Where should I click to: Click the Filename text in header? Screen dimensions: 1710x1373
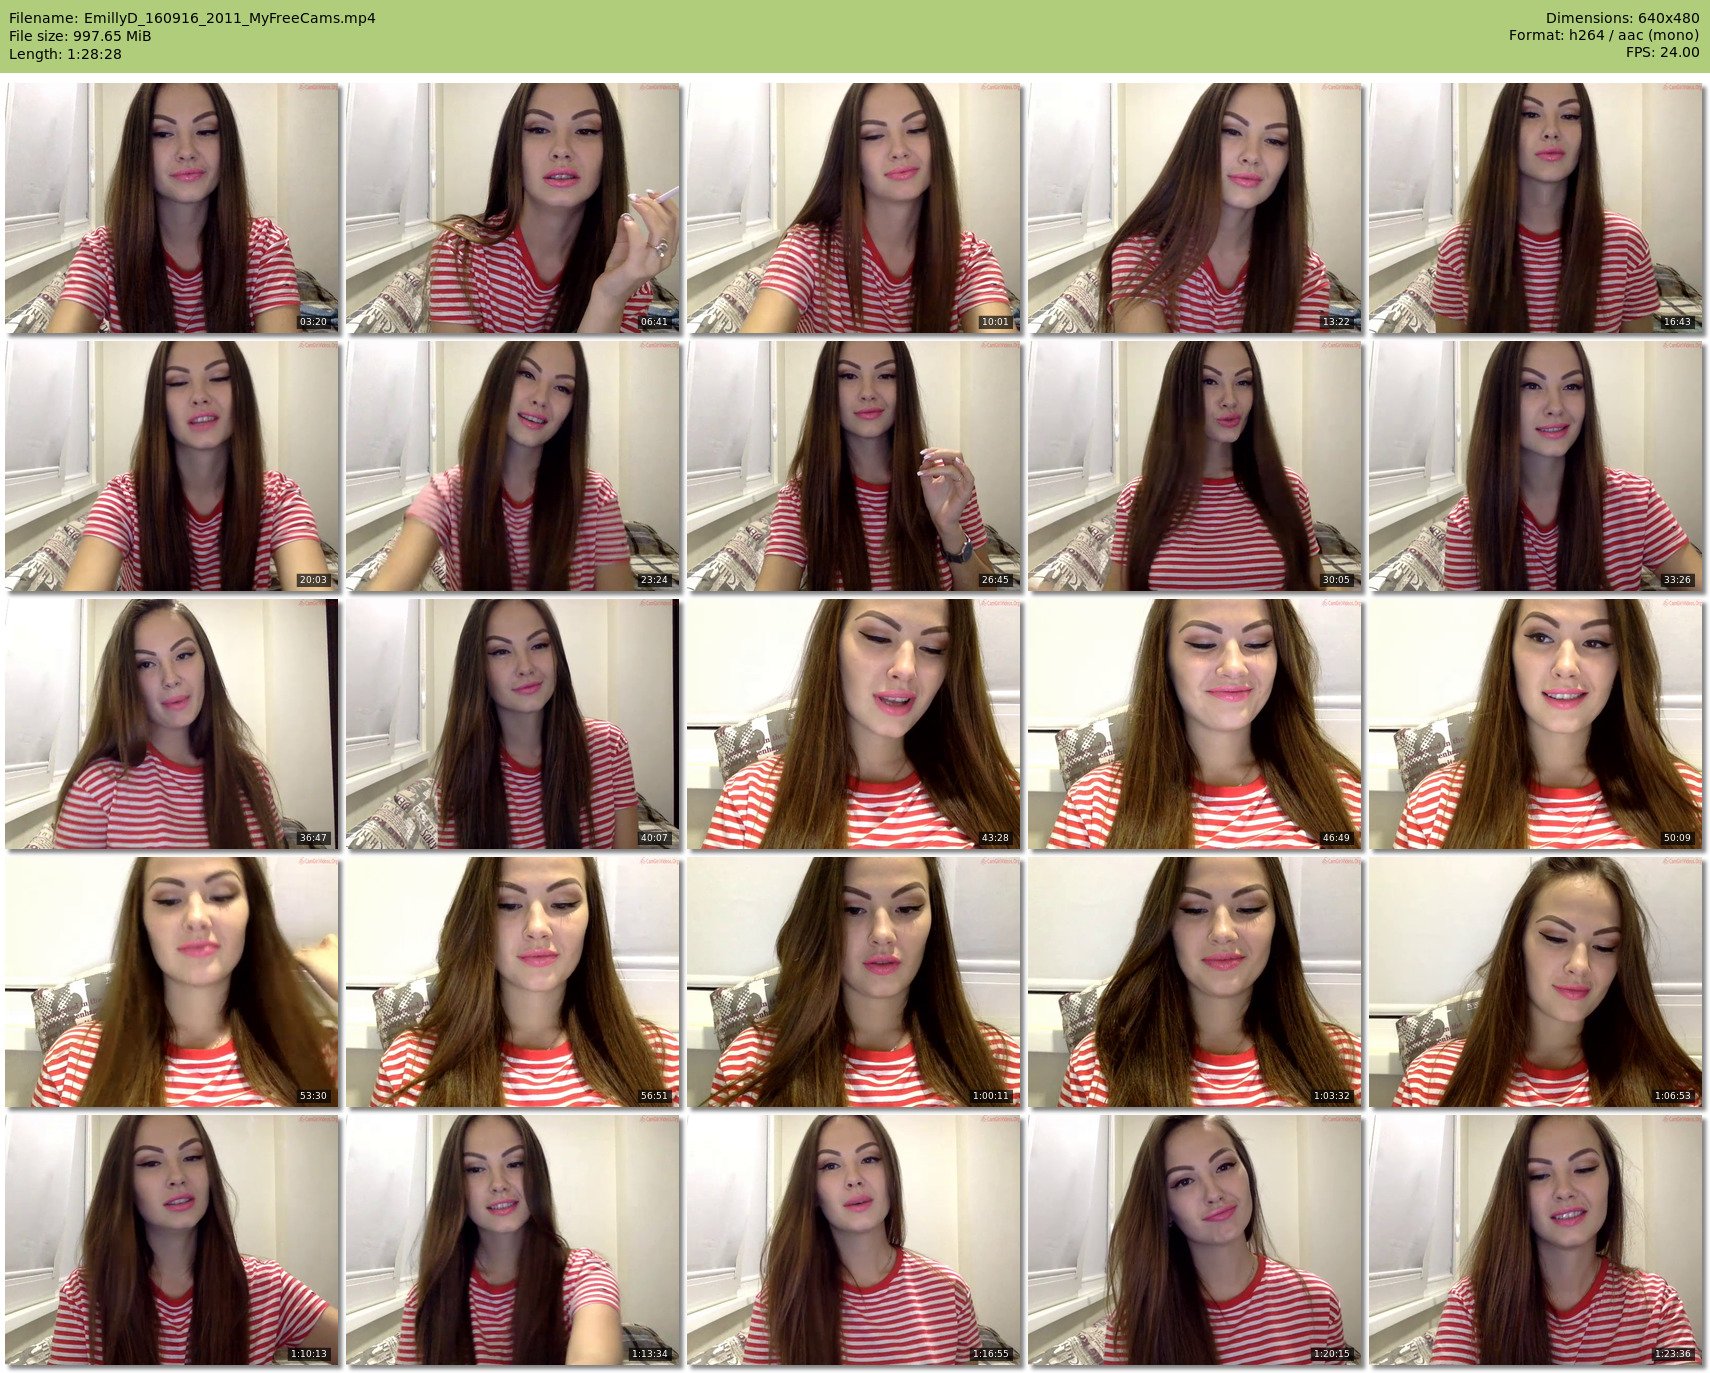tap(192, 18)
